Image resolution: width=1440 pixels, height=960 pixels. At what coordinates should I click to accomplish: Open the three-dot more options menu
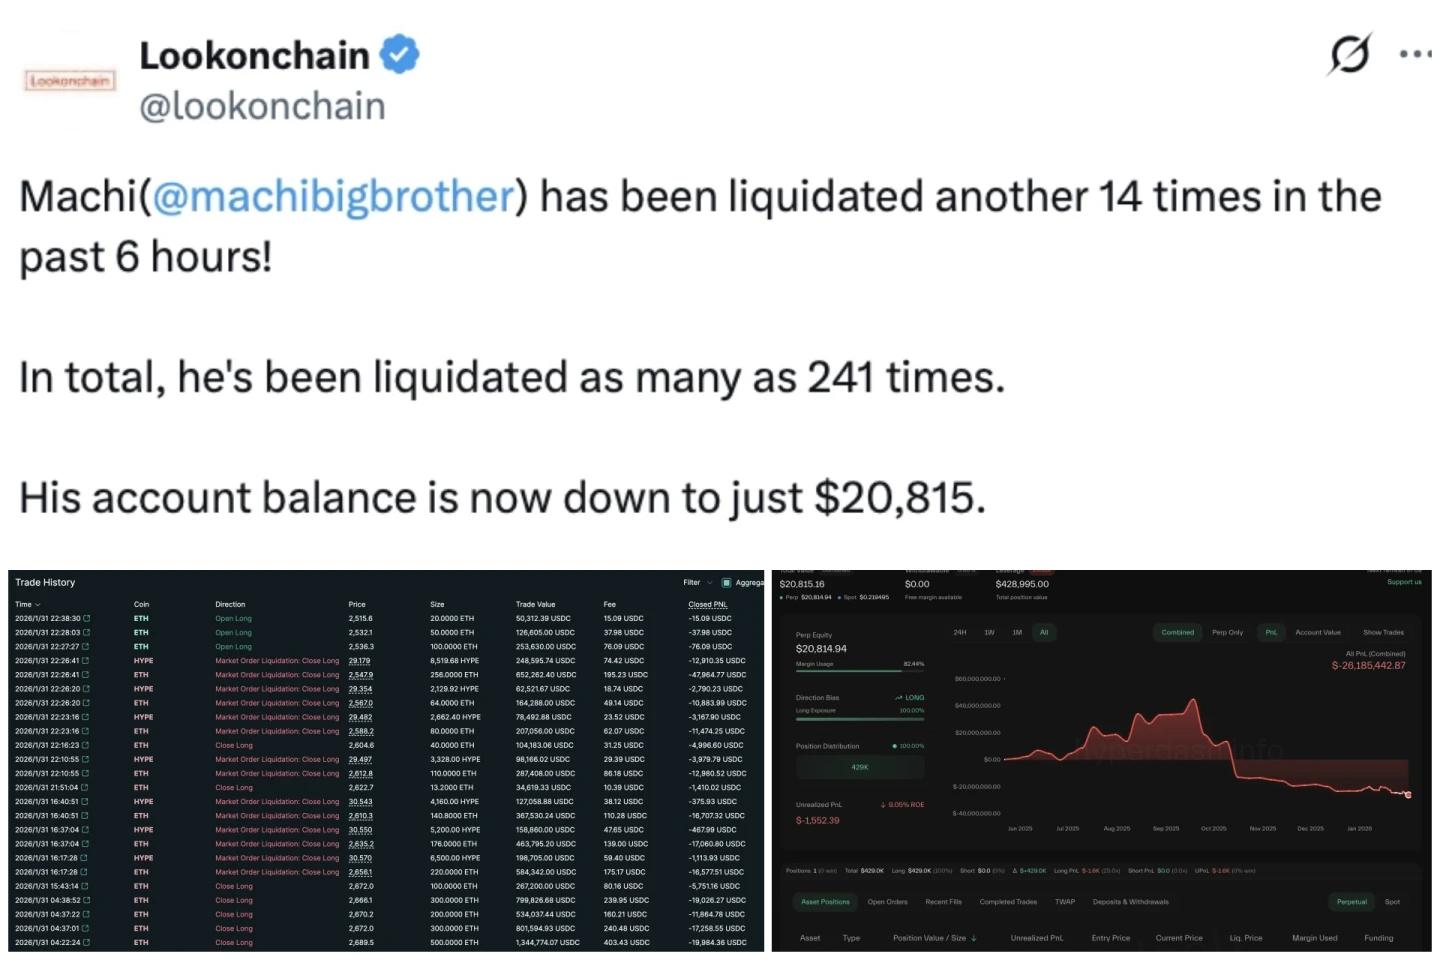tap(1415, 54)
